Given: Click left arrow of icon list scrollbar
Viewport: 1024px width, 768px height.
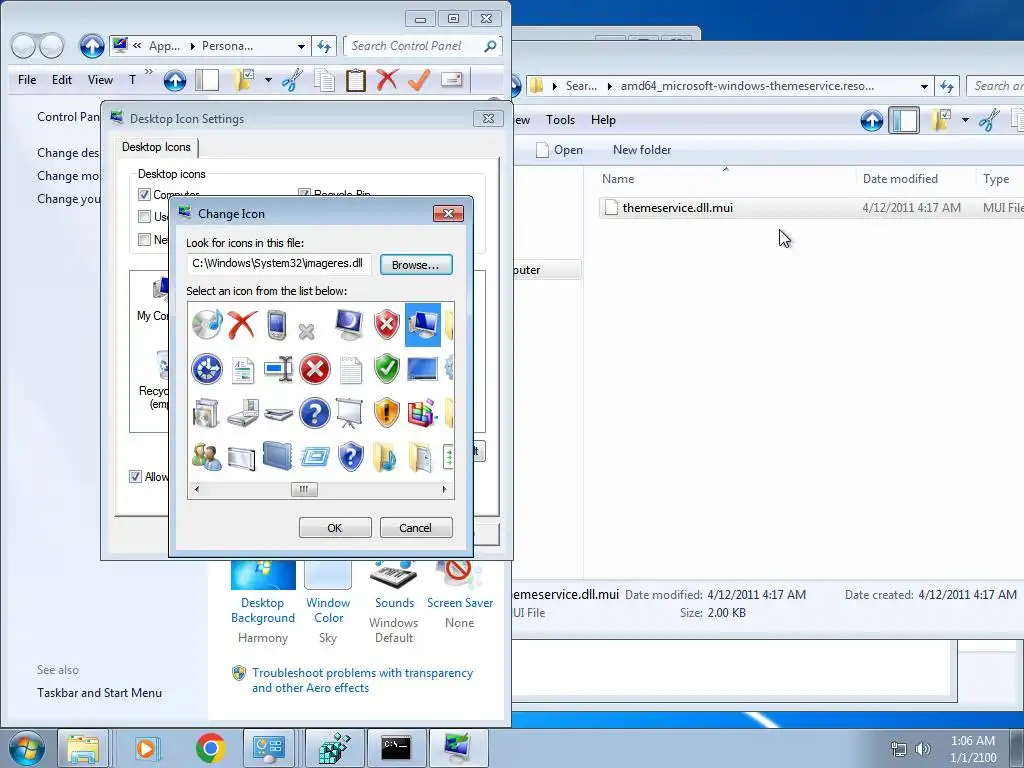Looking at the screenshot, I should (197, 489).
